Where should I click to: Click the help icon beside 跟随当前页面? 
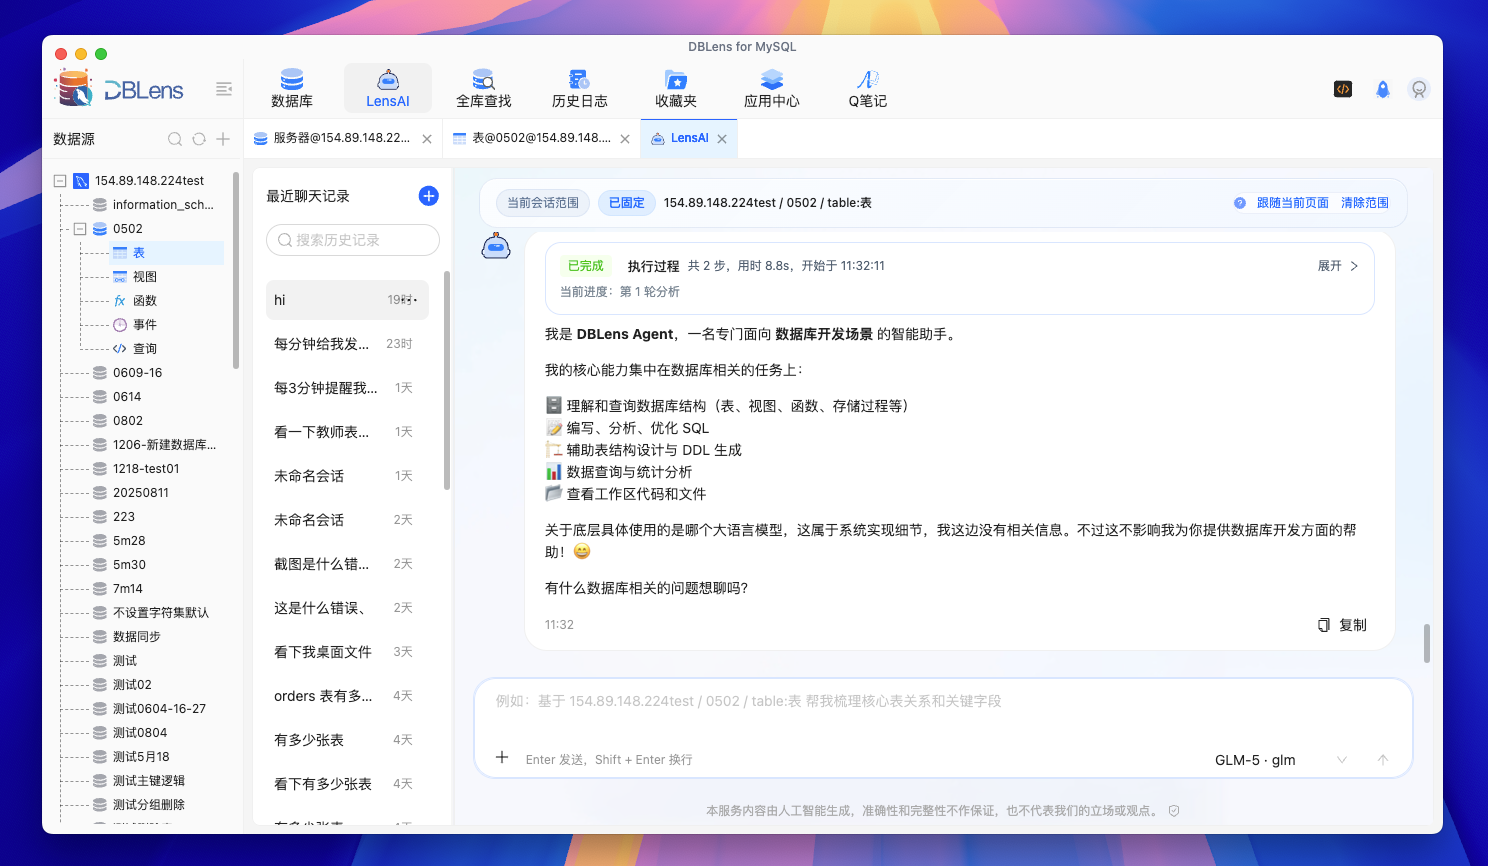click(1240, 203)
